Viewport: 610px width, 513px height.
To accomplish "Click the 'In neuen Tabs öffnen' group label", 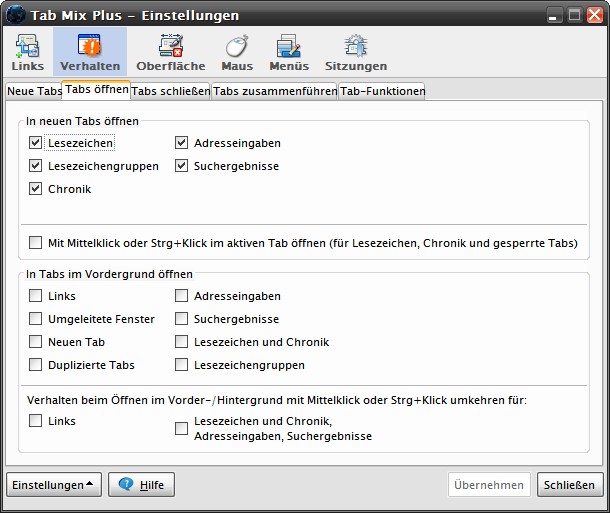I will (82, 121).
